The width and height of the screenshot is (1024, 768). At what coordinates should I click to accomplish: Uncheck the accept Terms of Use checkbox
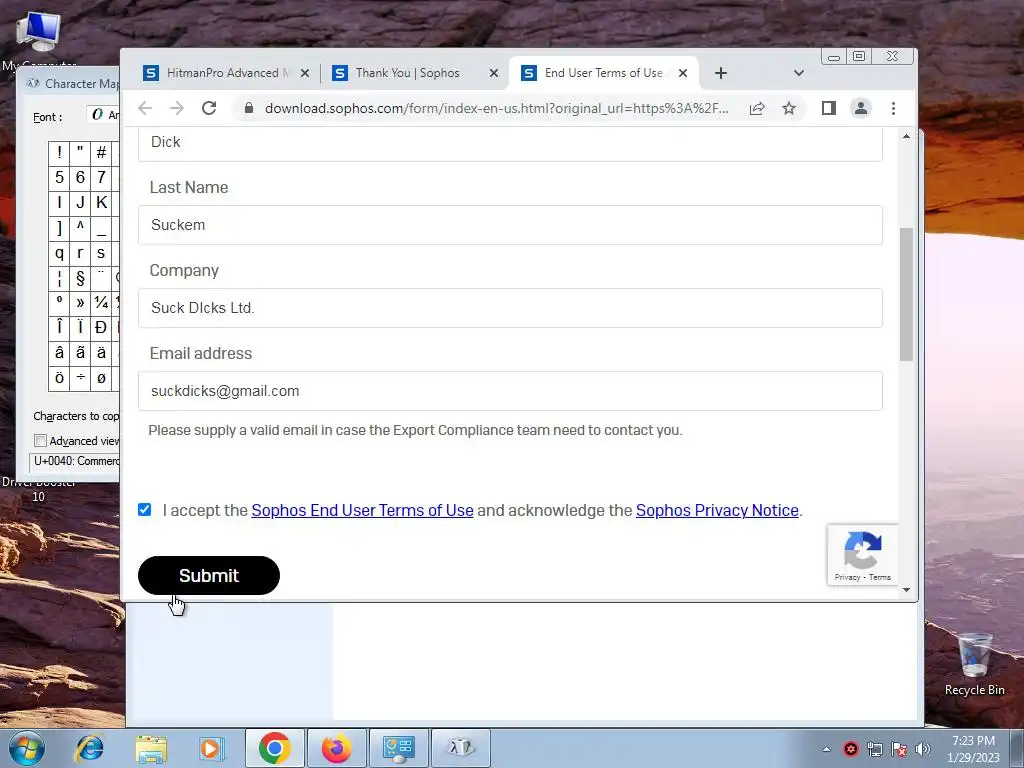pyautogui.click(x=144, y=509)
